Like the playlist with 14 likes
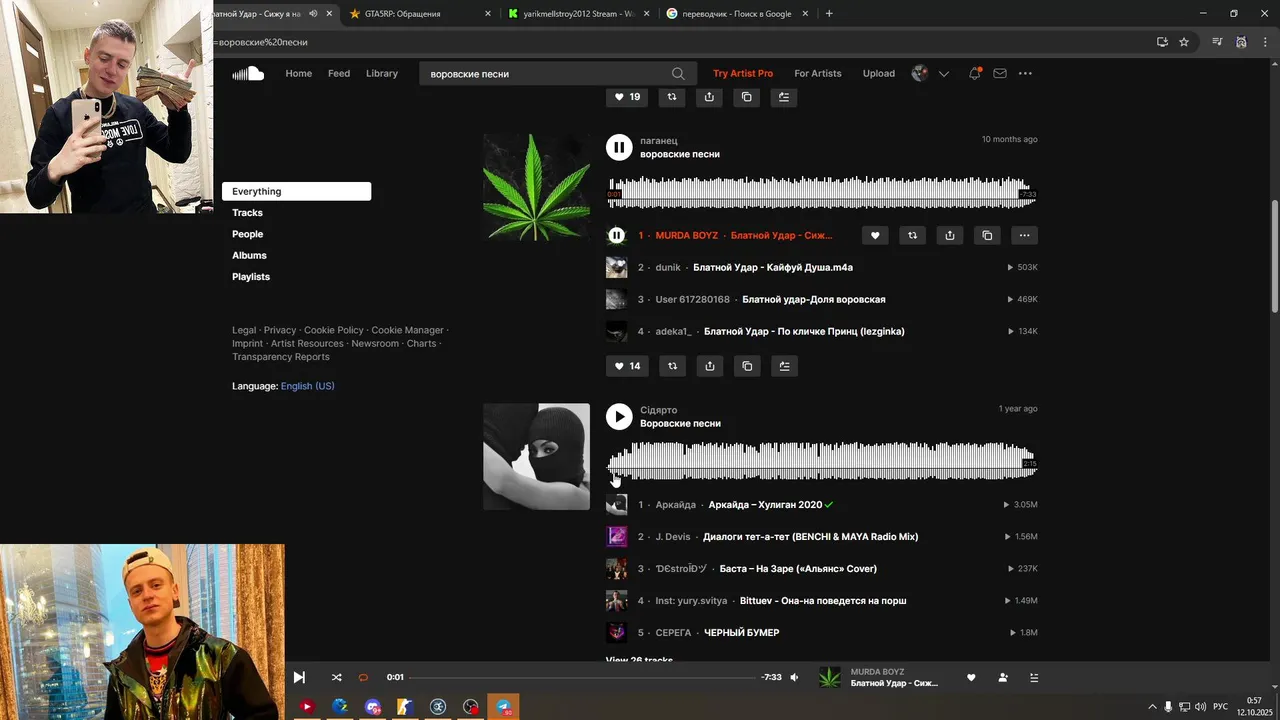Viewport: 1280px width, 720px height. pos(627,366)
